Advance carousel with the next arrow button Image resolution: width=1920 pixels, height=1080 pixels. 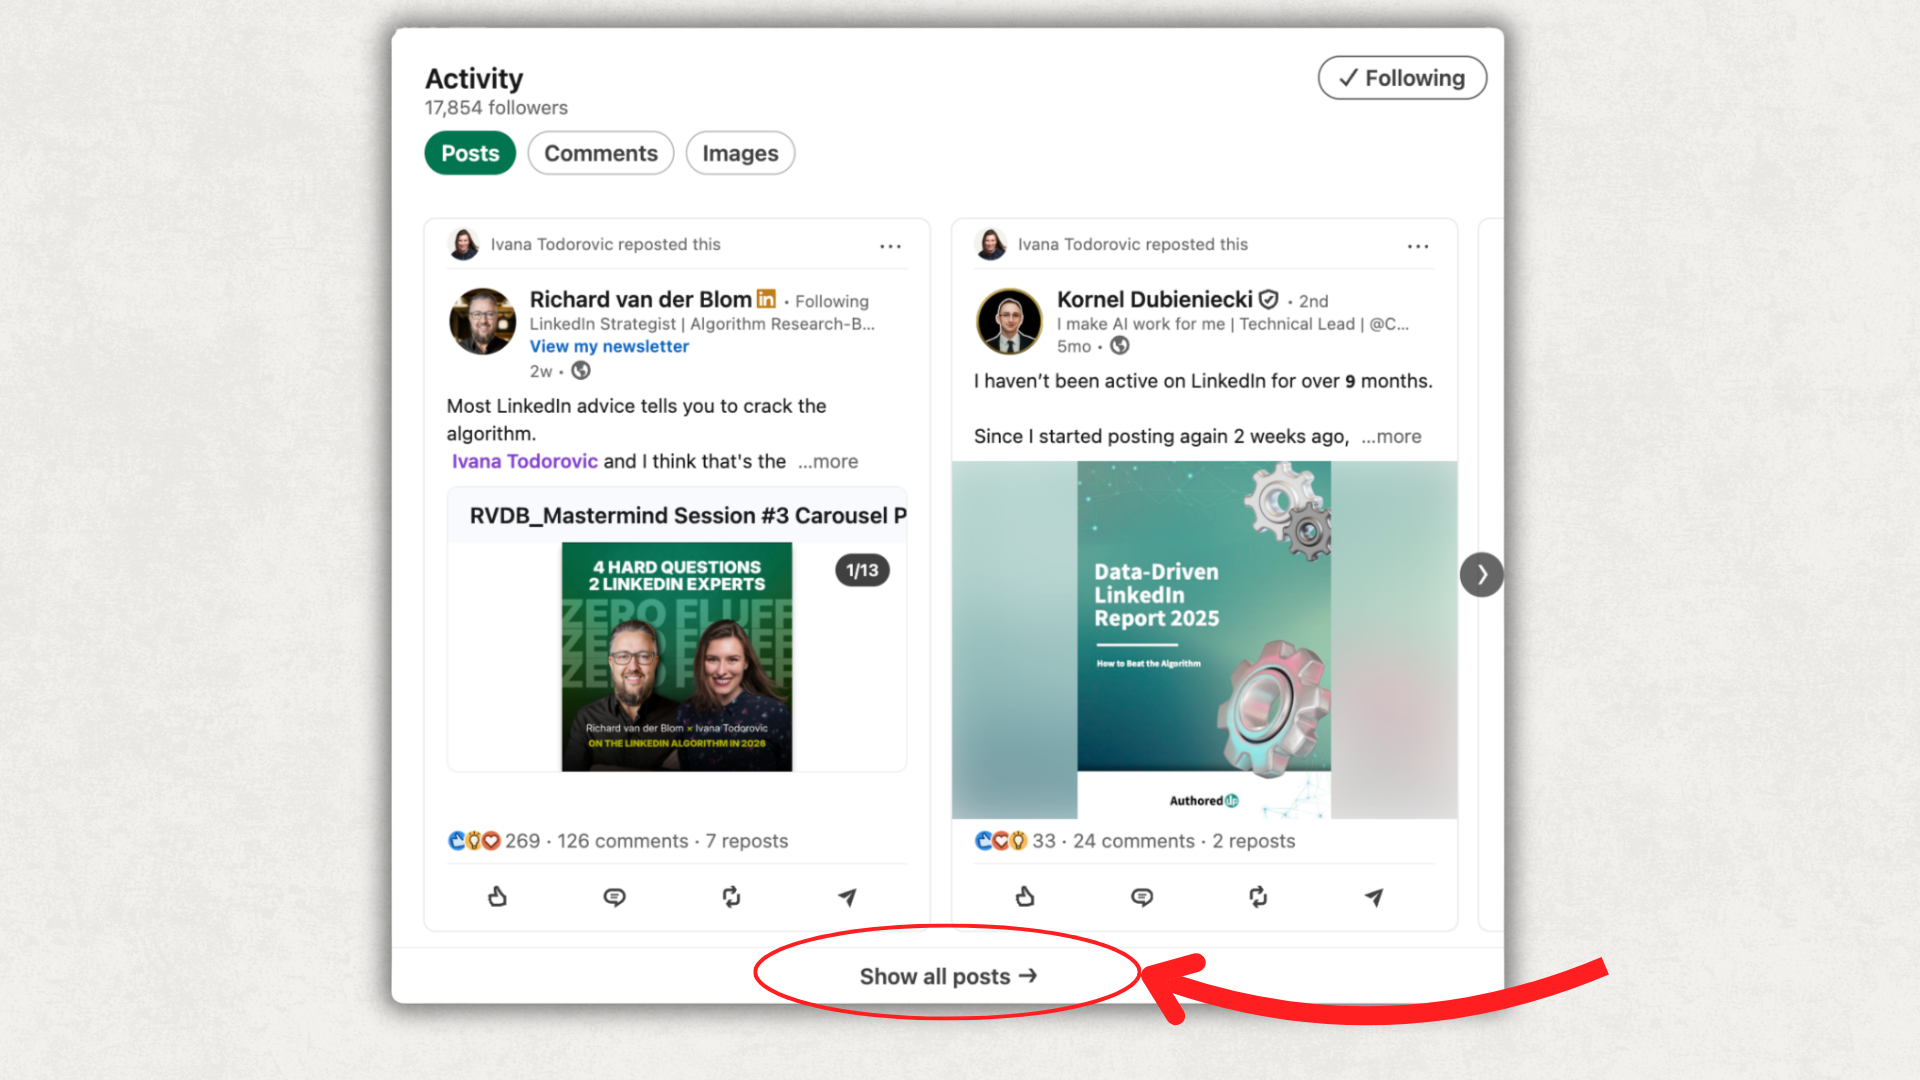(x=1482, y=575)
